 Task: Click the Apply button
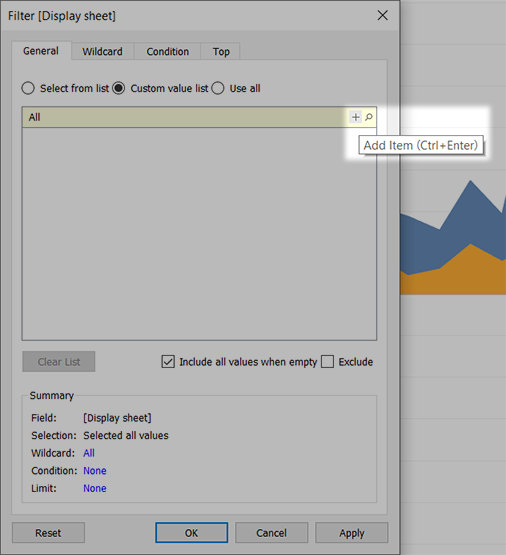click(x=352, y=533)
